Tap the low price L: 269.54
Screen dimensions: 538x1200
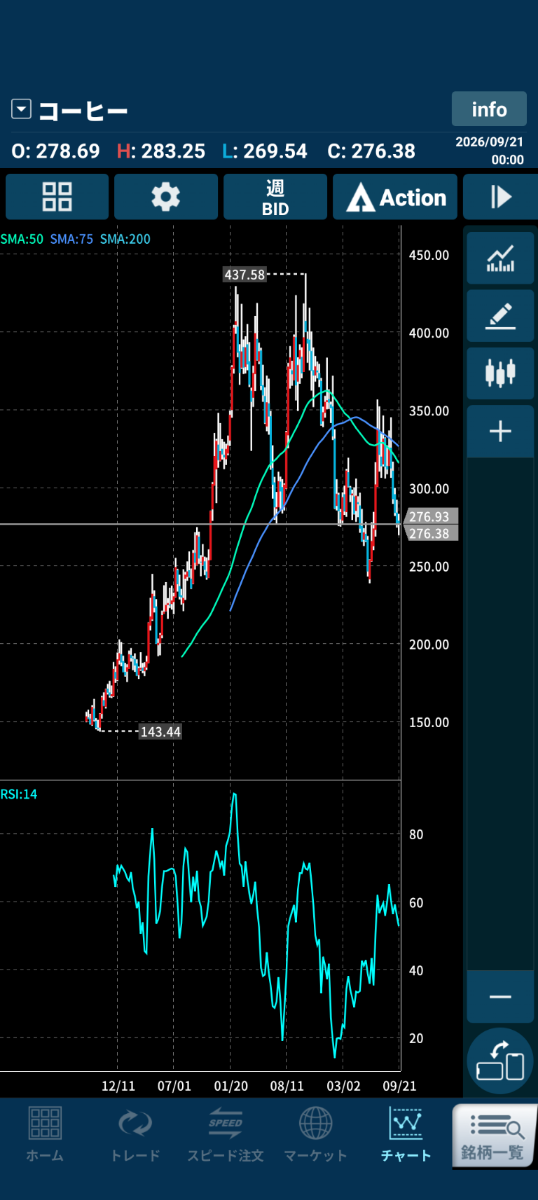point(264,152)
